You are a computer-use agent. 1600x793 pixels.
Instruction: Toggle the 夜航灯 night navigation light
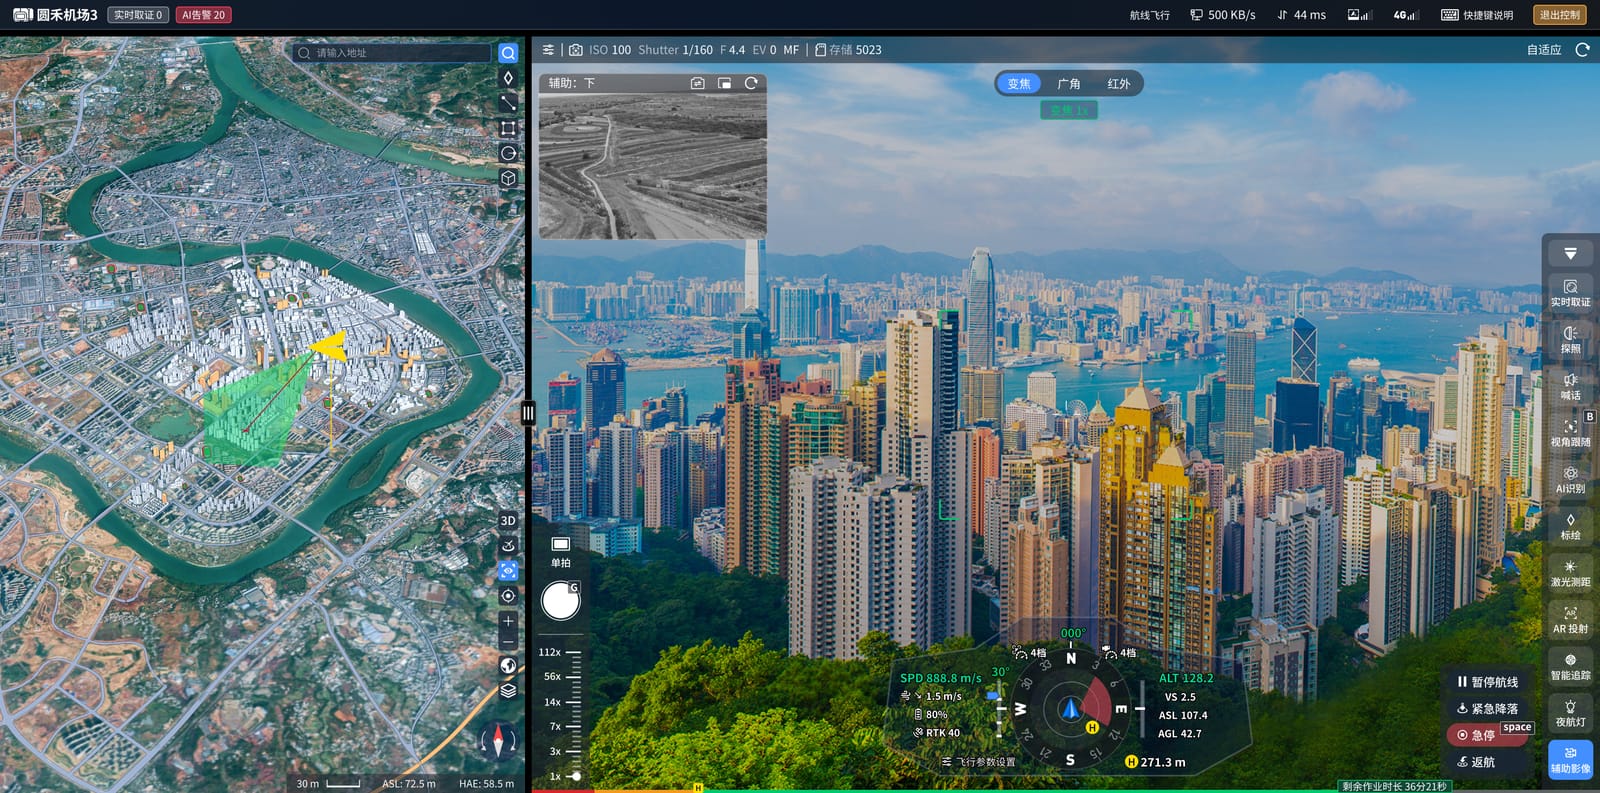(x=1570, y=713)
